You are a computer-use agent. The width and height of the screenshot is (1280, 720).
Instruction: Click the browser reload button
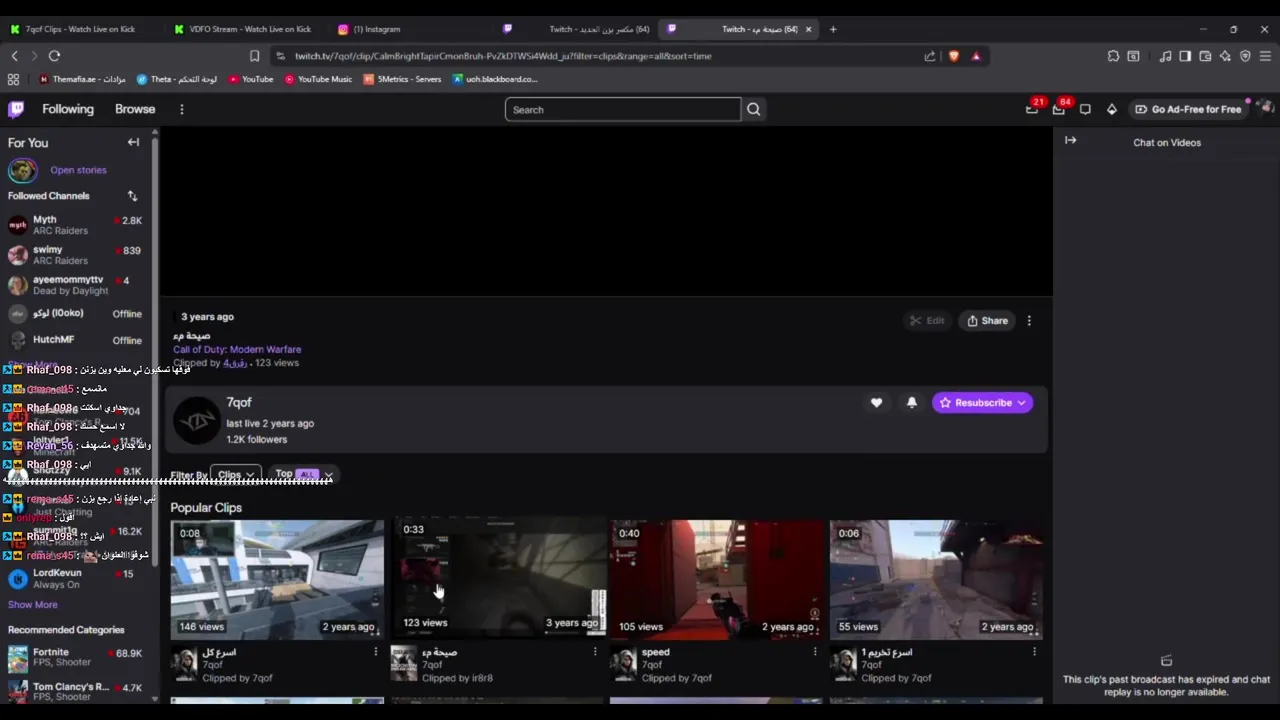click(x=54, y=56)
